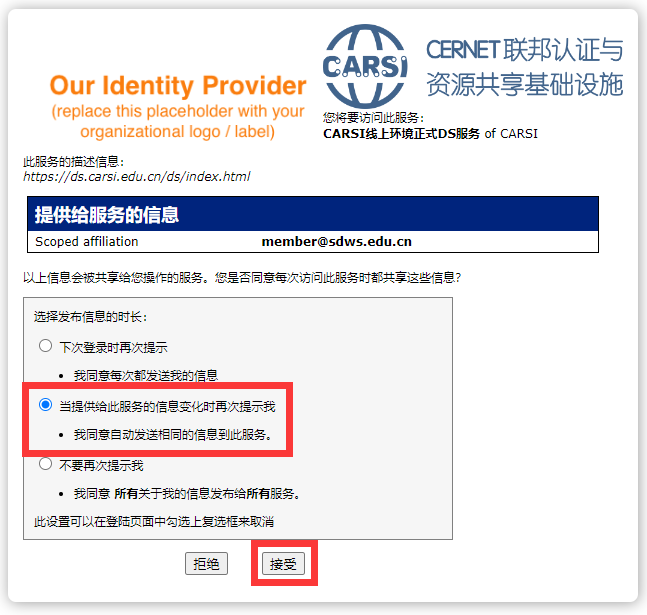
Task: Click the bullet text 我同意每次都发送我的信息
Action: pos(146,376)
